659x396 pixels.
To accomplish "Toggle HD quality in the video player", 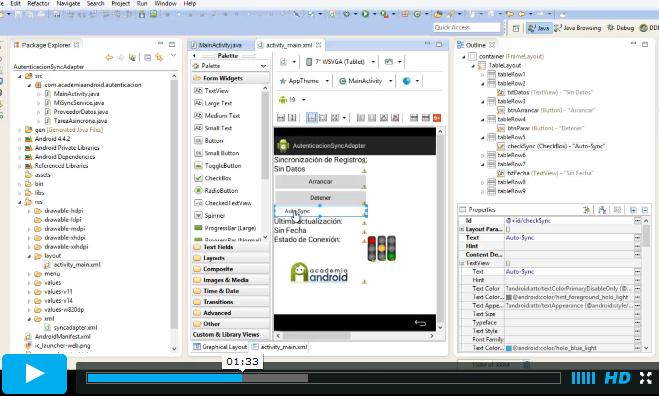I will click(x=617, y=378).
